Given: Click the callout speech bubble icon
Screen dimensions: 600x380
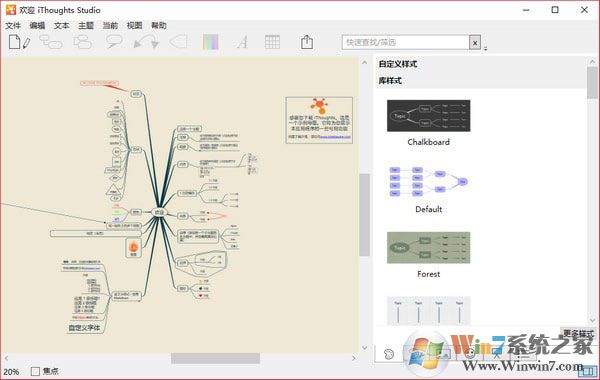Looking at the screenshot, I should point(114,42).
